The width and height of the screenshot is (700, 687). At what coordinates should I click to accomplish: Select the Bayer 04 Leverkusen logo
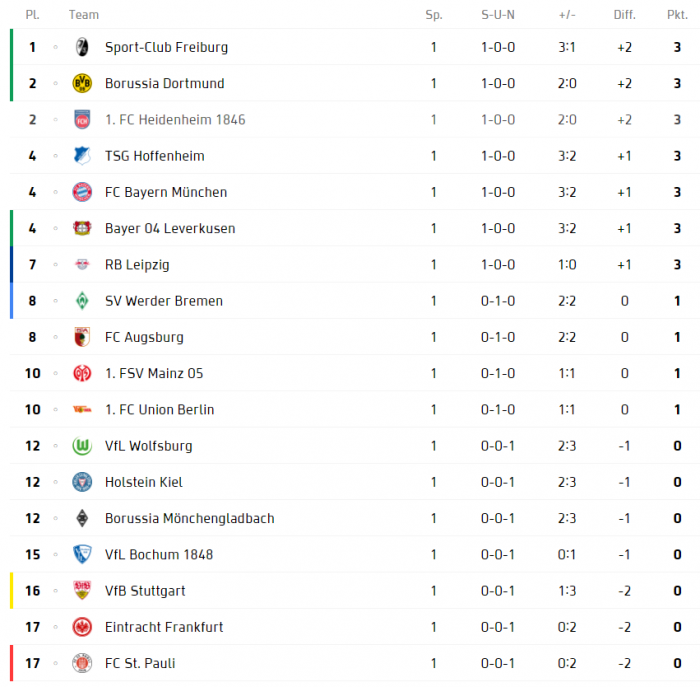pyautogui.click(x=82, y=228)
